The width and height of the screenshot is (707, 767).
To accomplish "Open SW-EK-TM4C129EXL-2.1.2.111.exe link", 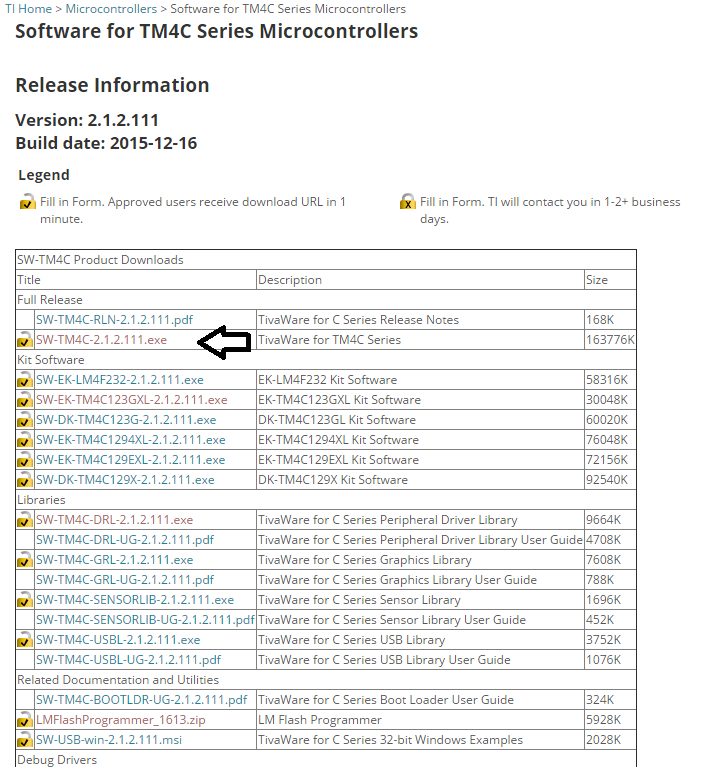I will [x=131, y=460].
